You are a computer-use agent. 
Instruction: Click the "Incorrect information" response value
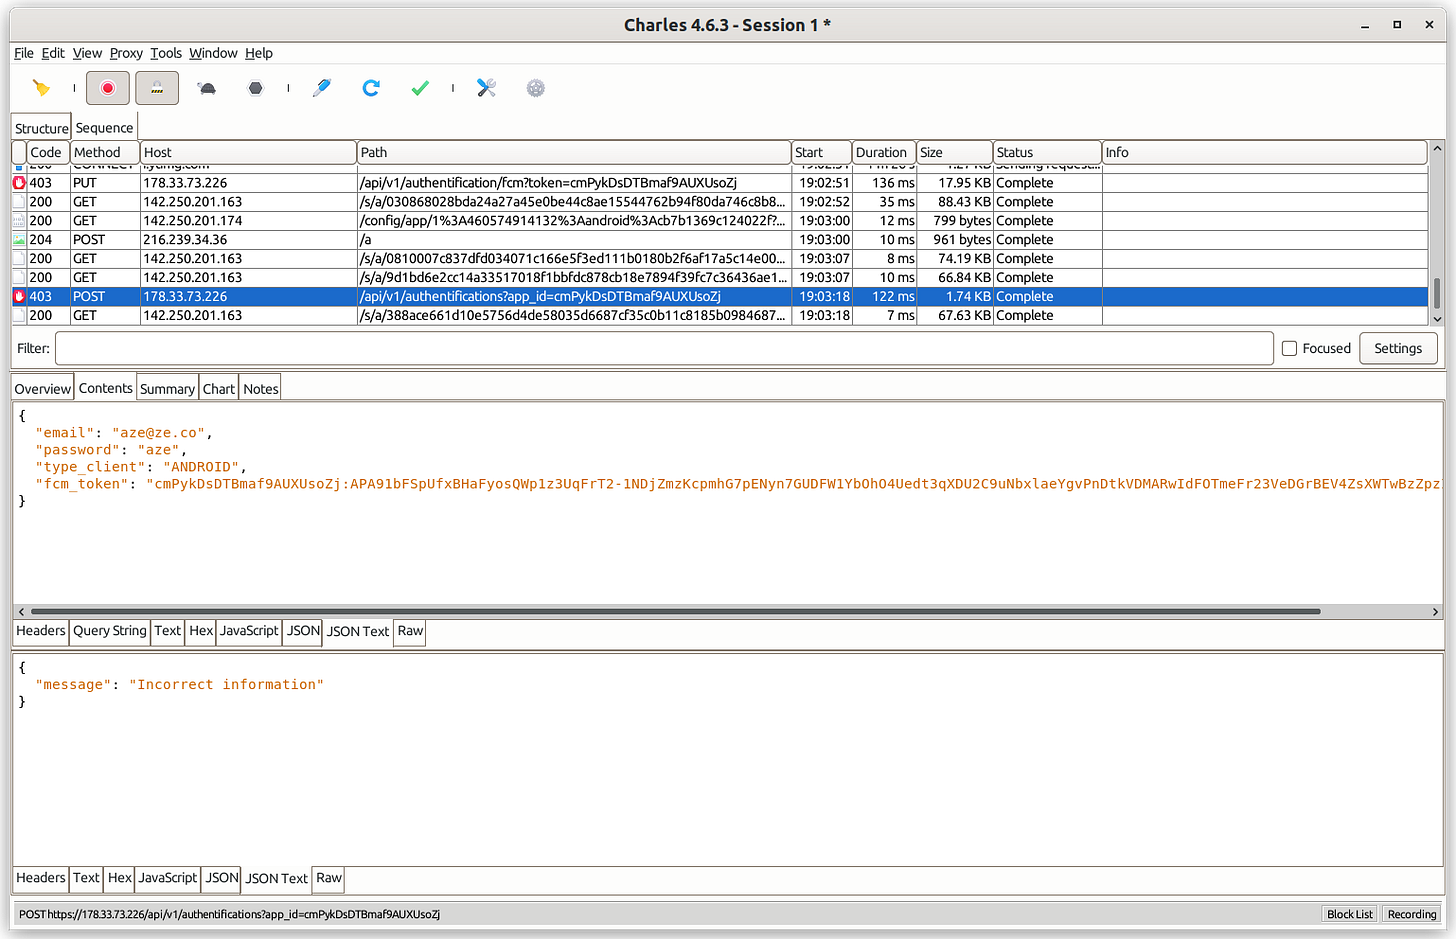point(226,685)
